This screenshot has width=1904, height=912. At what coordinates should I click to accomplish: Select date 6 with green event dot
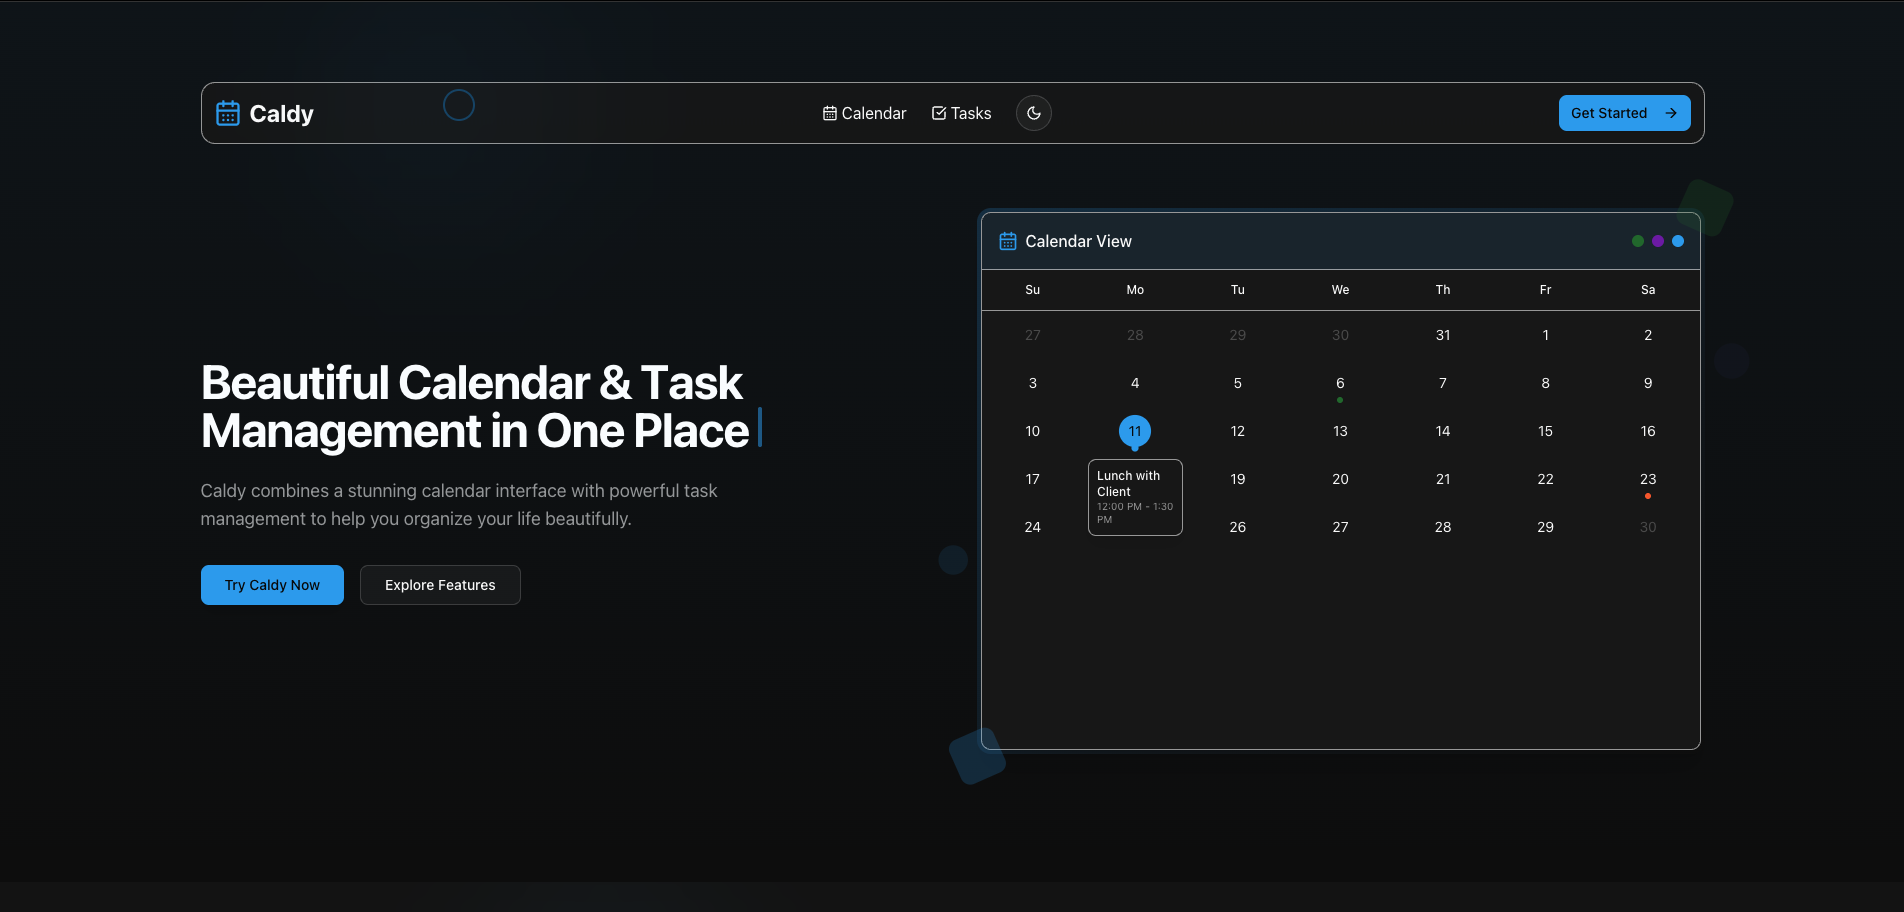tap(1340, 384)
